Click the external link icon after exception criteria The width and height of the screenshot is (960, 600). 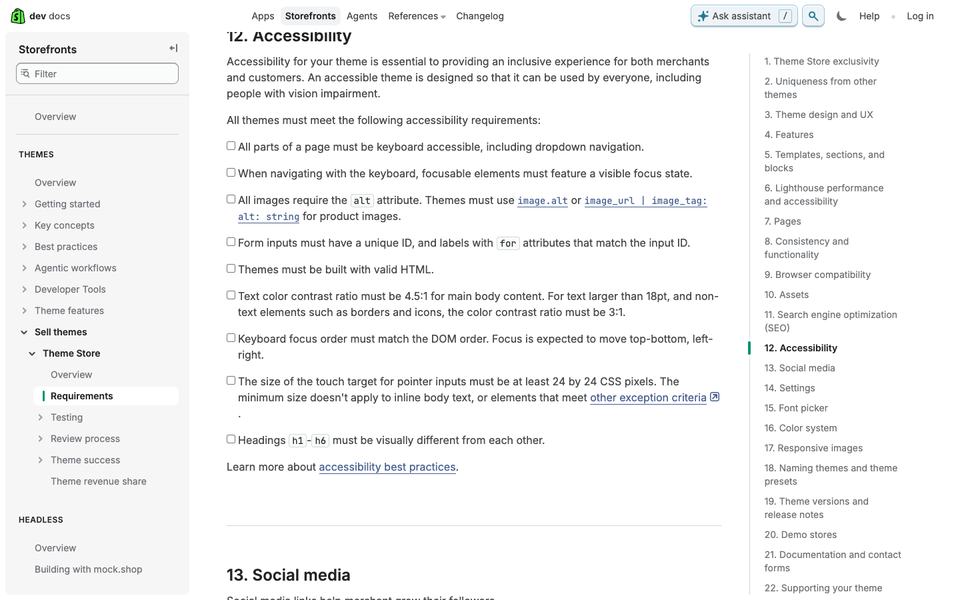714,397
